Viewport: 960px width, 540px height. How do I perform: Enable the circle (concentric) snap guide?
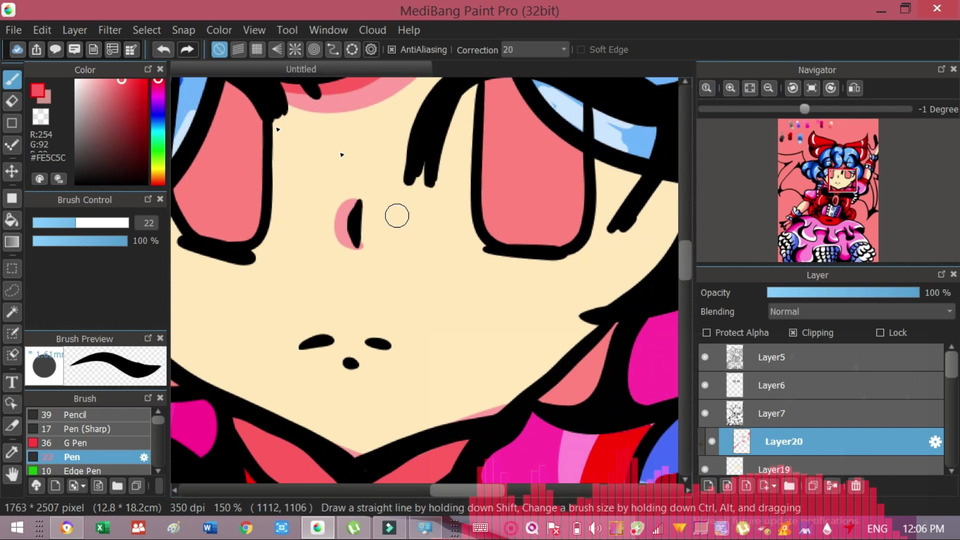point(314,50)
